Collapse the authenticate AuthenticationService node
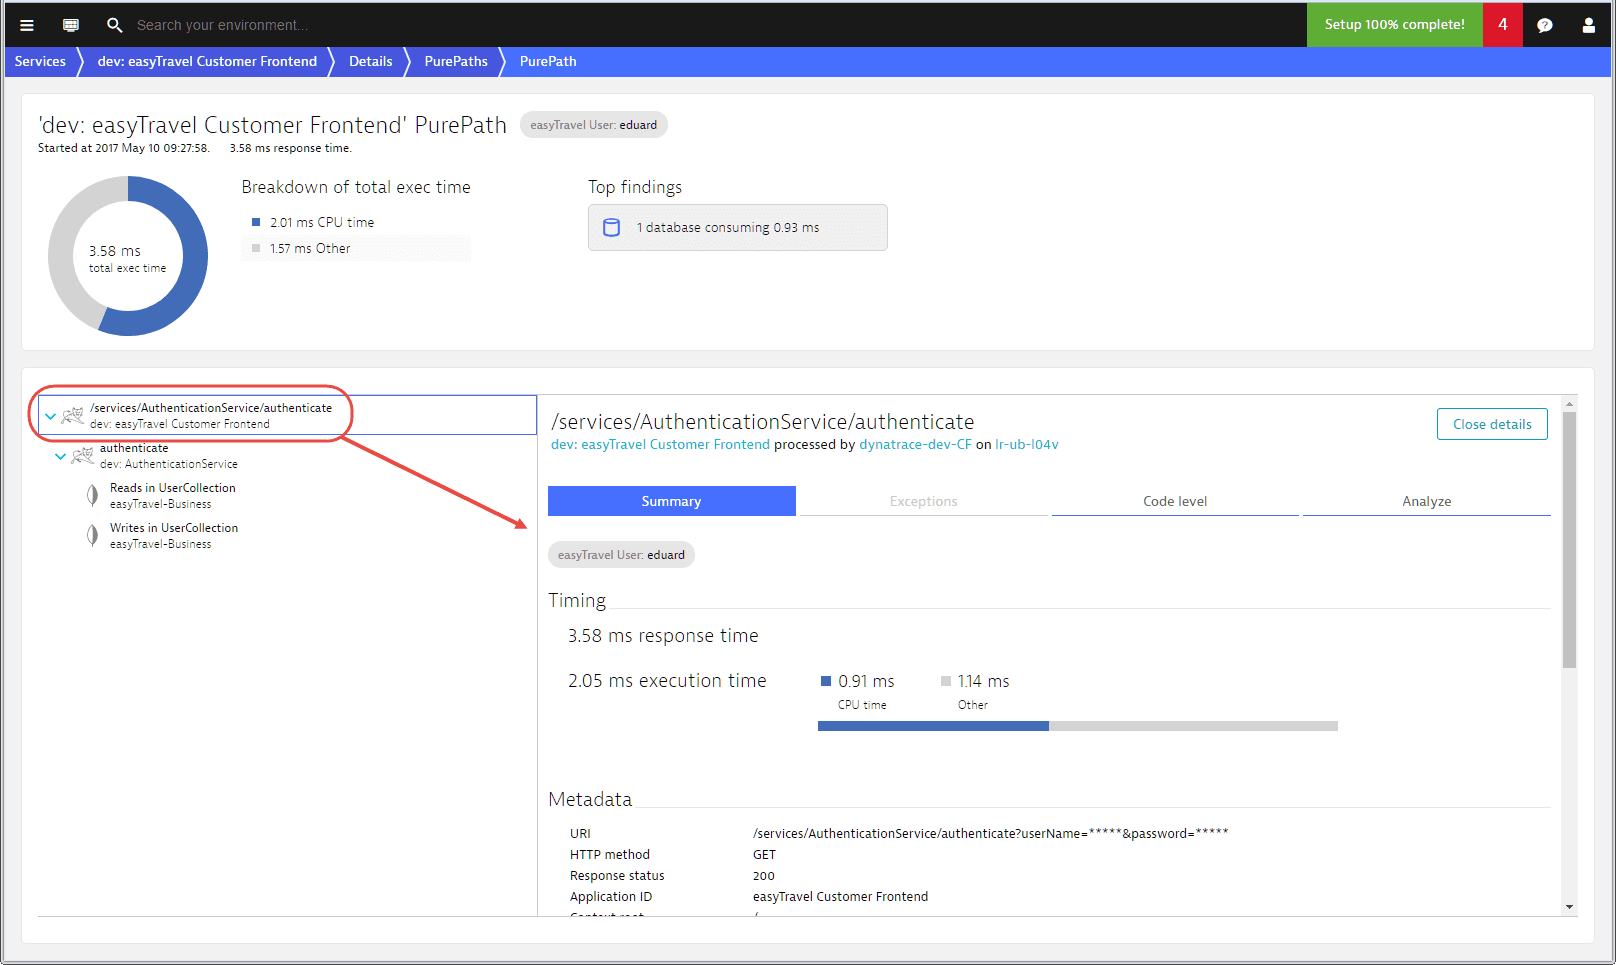The width and height of the screenshot is (1616, 965). click(x=60, y=456)
